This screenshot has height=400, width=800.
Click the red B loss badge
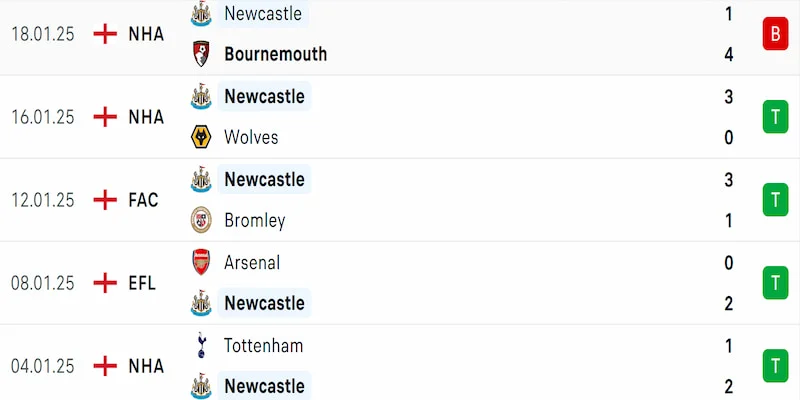774,34
